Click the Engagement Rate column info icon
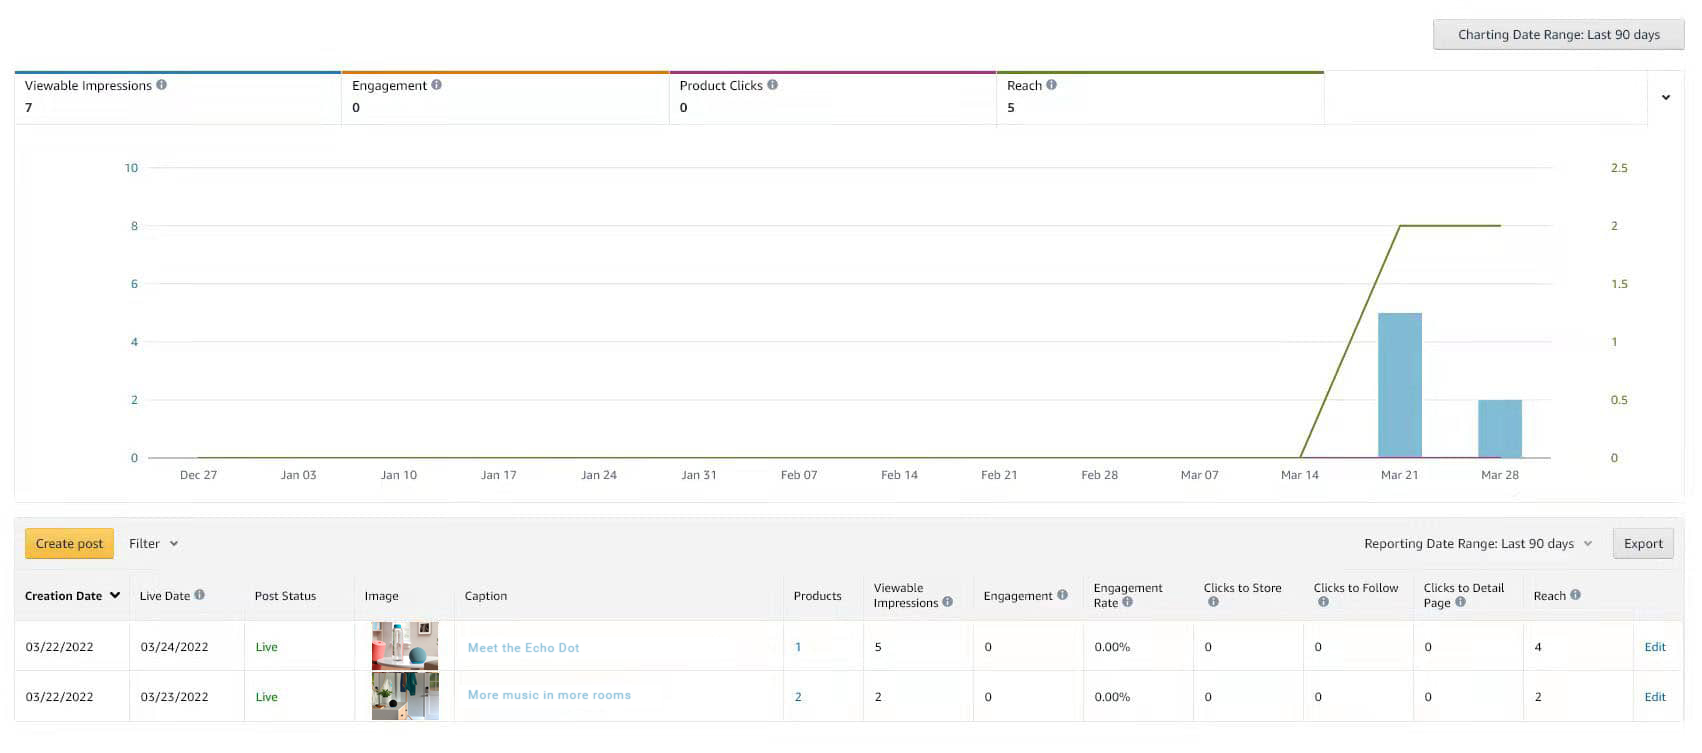Viewport: 1702px width, 753px height. point(1127,602)
